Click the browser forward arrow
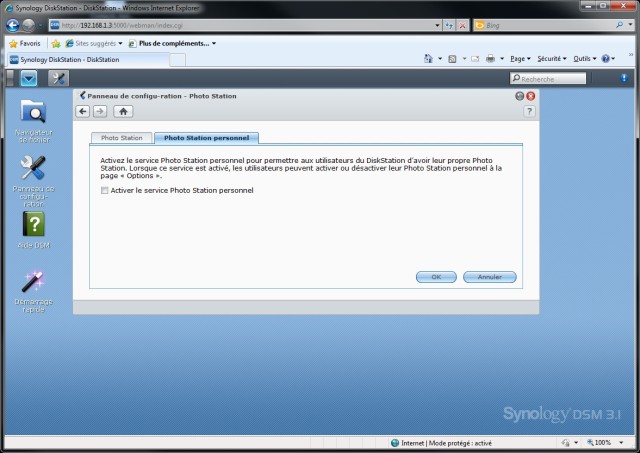Screen dimensions: 640x453 pos(28,25)
